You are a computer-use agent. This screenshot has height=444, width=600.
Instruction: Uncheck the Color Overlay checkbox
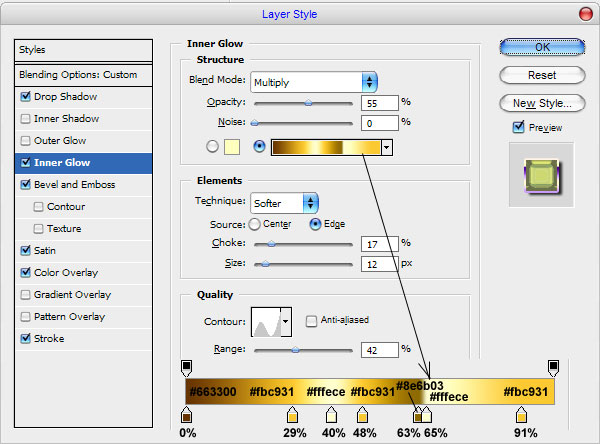click(x=26, y=273)
